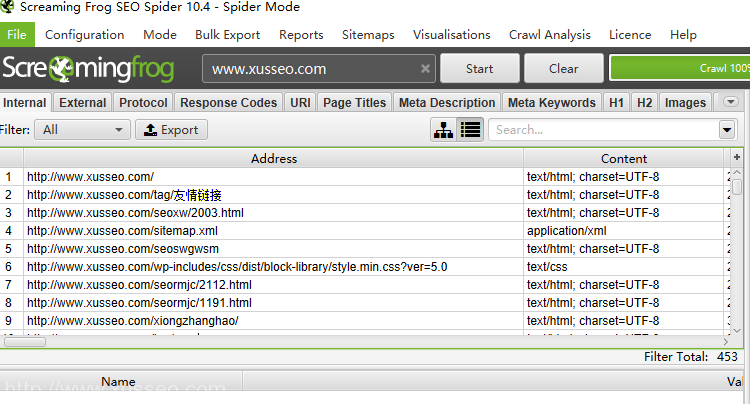Click the application/xml content cell
Viewport: 750px width, 404px height.
pos(624,230)
